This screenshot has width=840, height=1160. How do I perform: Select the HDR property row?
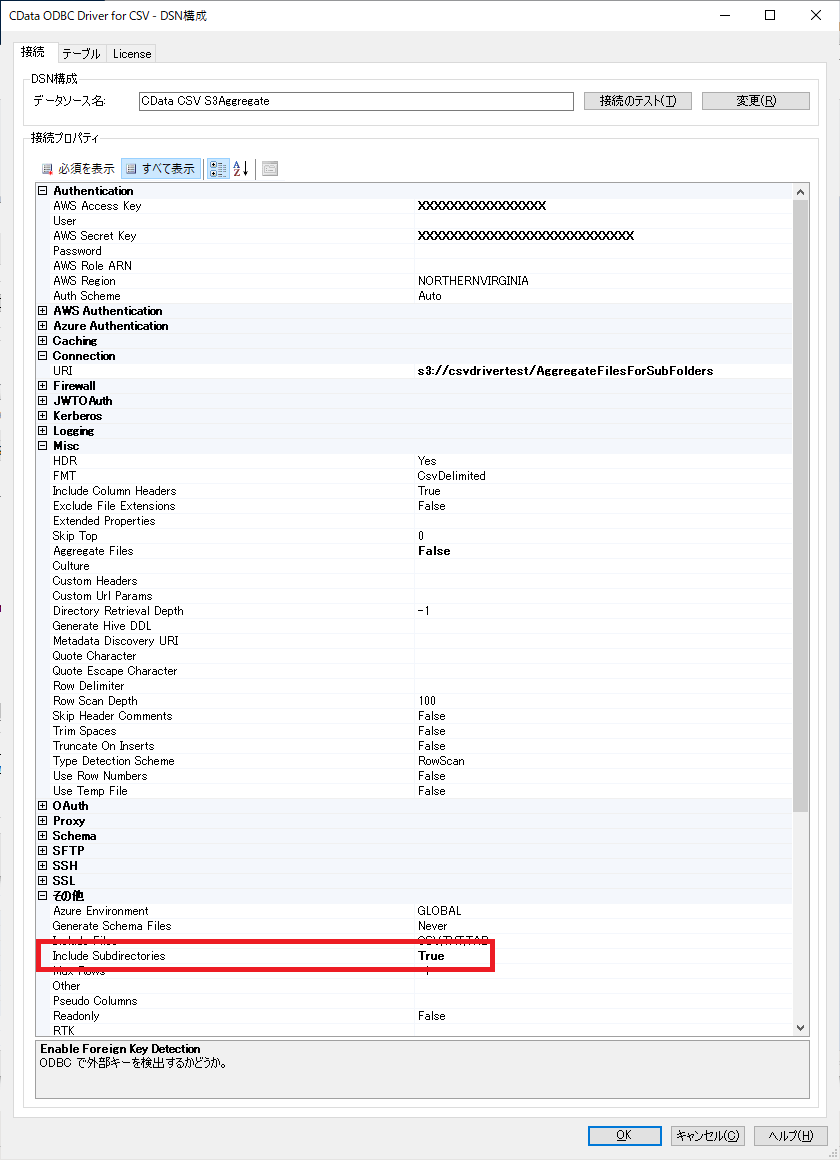tap(420, 461)
